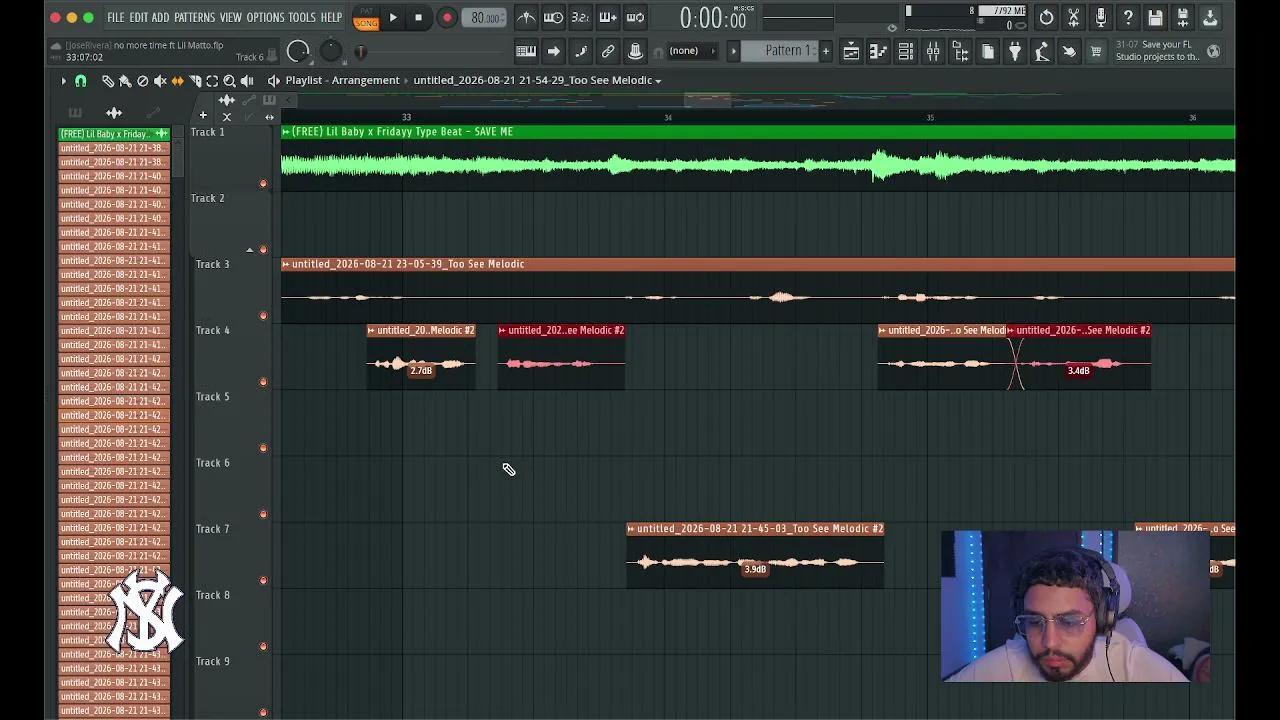The width and height of the screenshot is (1280, 720).
Task: Select the playlist Draw pencil tool
Action: pos(108,81)
